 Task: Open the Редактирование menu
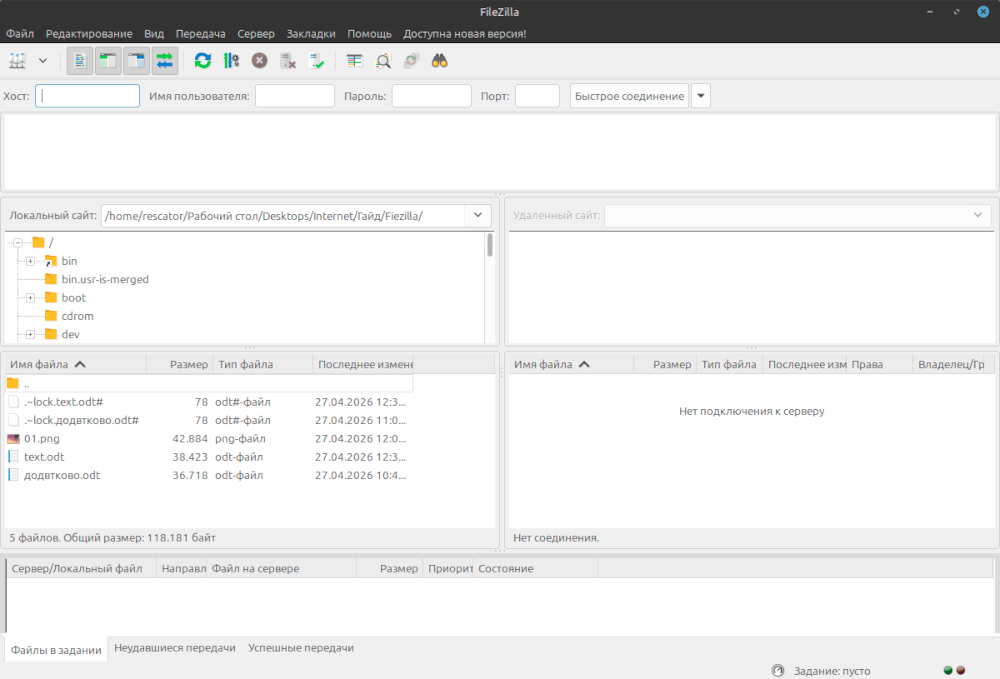coord(89,34)
